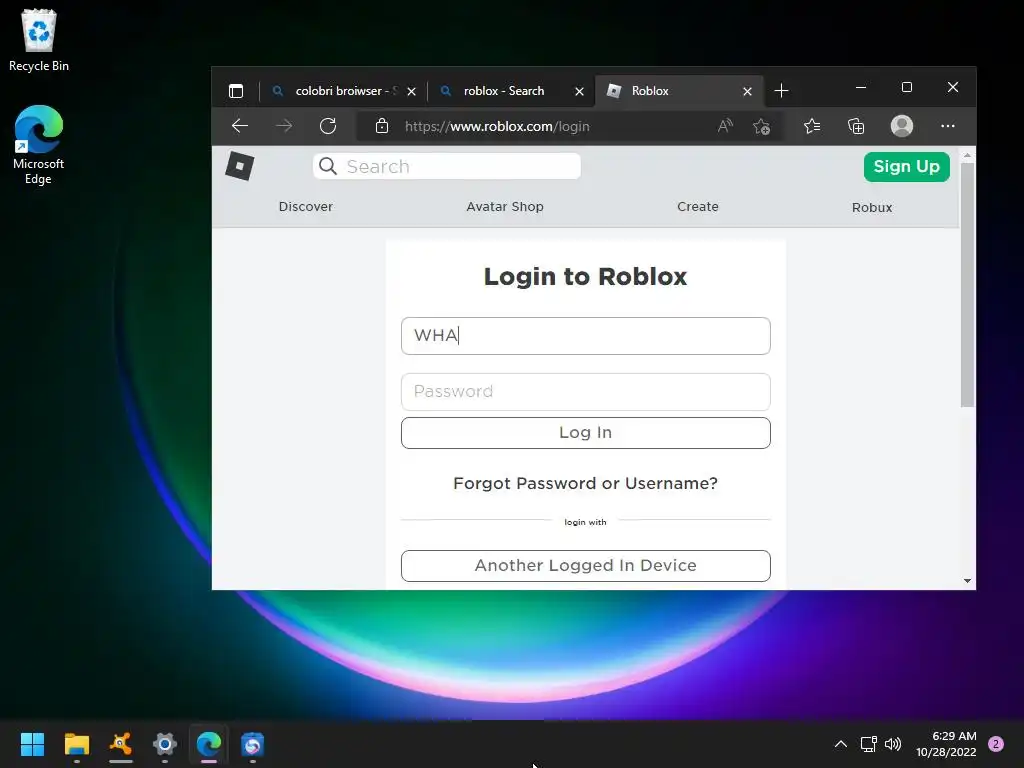The width and height of the screenshot is (1024, 768).
Task: Open the Discover nav item
Action: pos(306,206)
